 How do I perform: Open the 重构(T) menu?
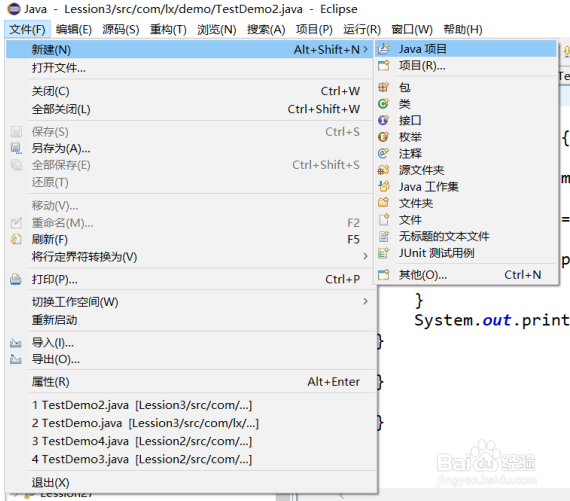168,29
